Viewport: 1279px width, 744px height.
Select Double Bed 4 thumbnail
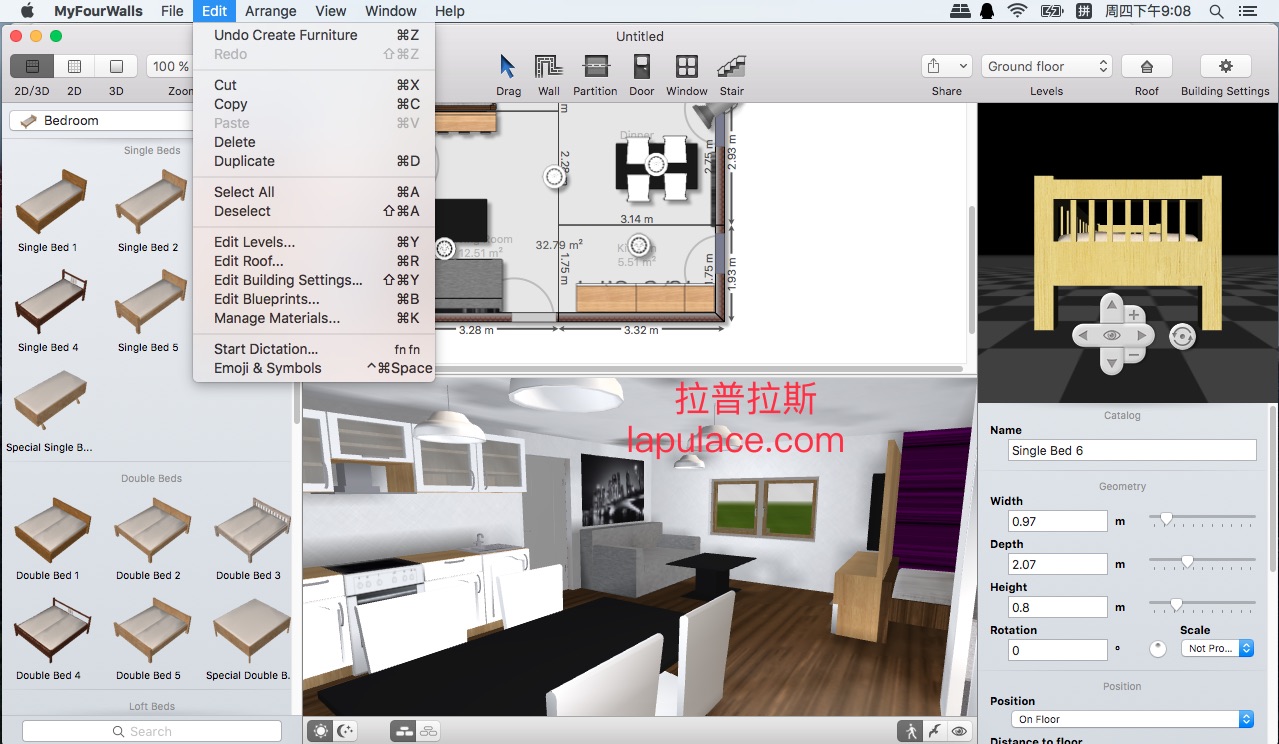(x=50, y=630)
